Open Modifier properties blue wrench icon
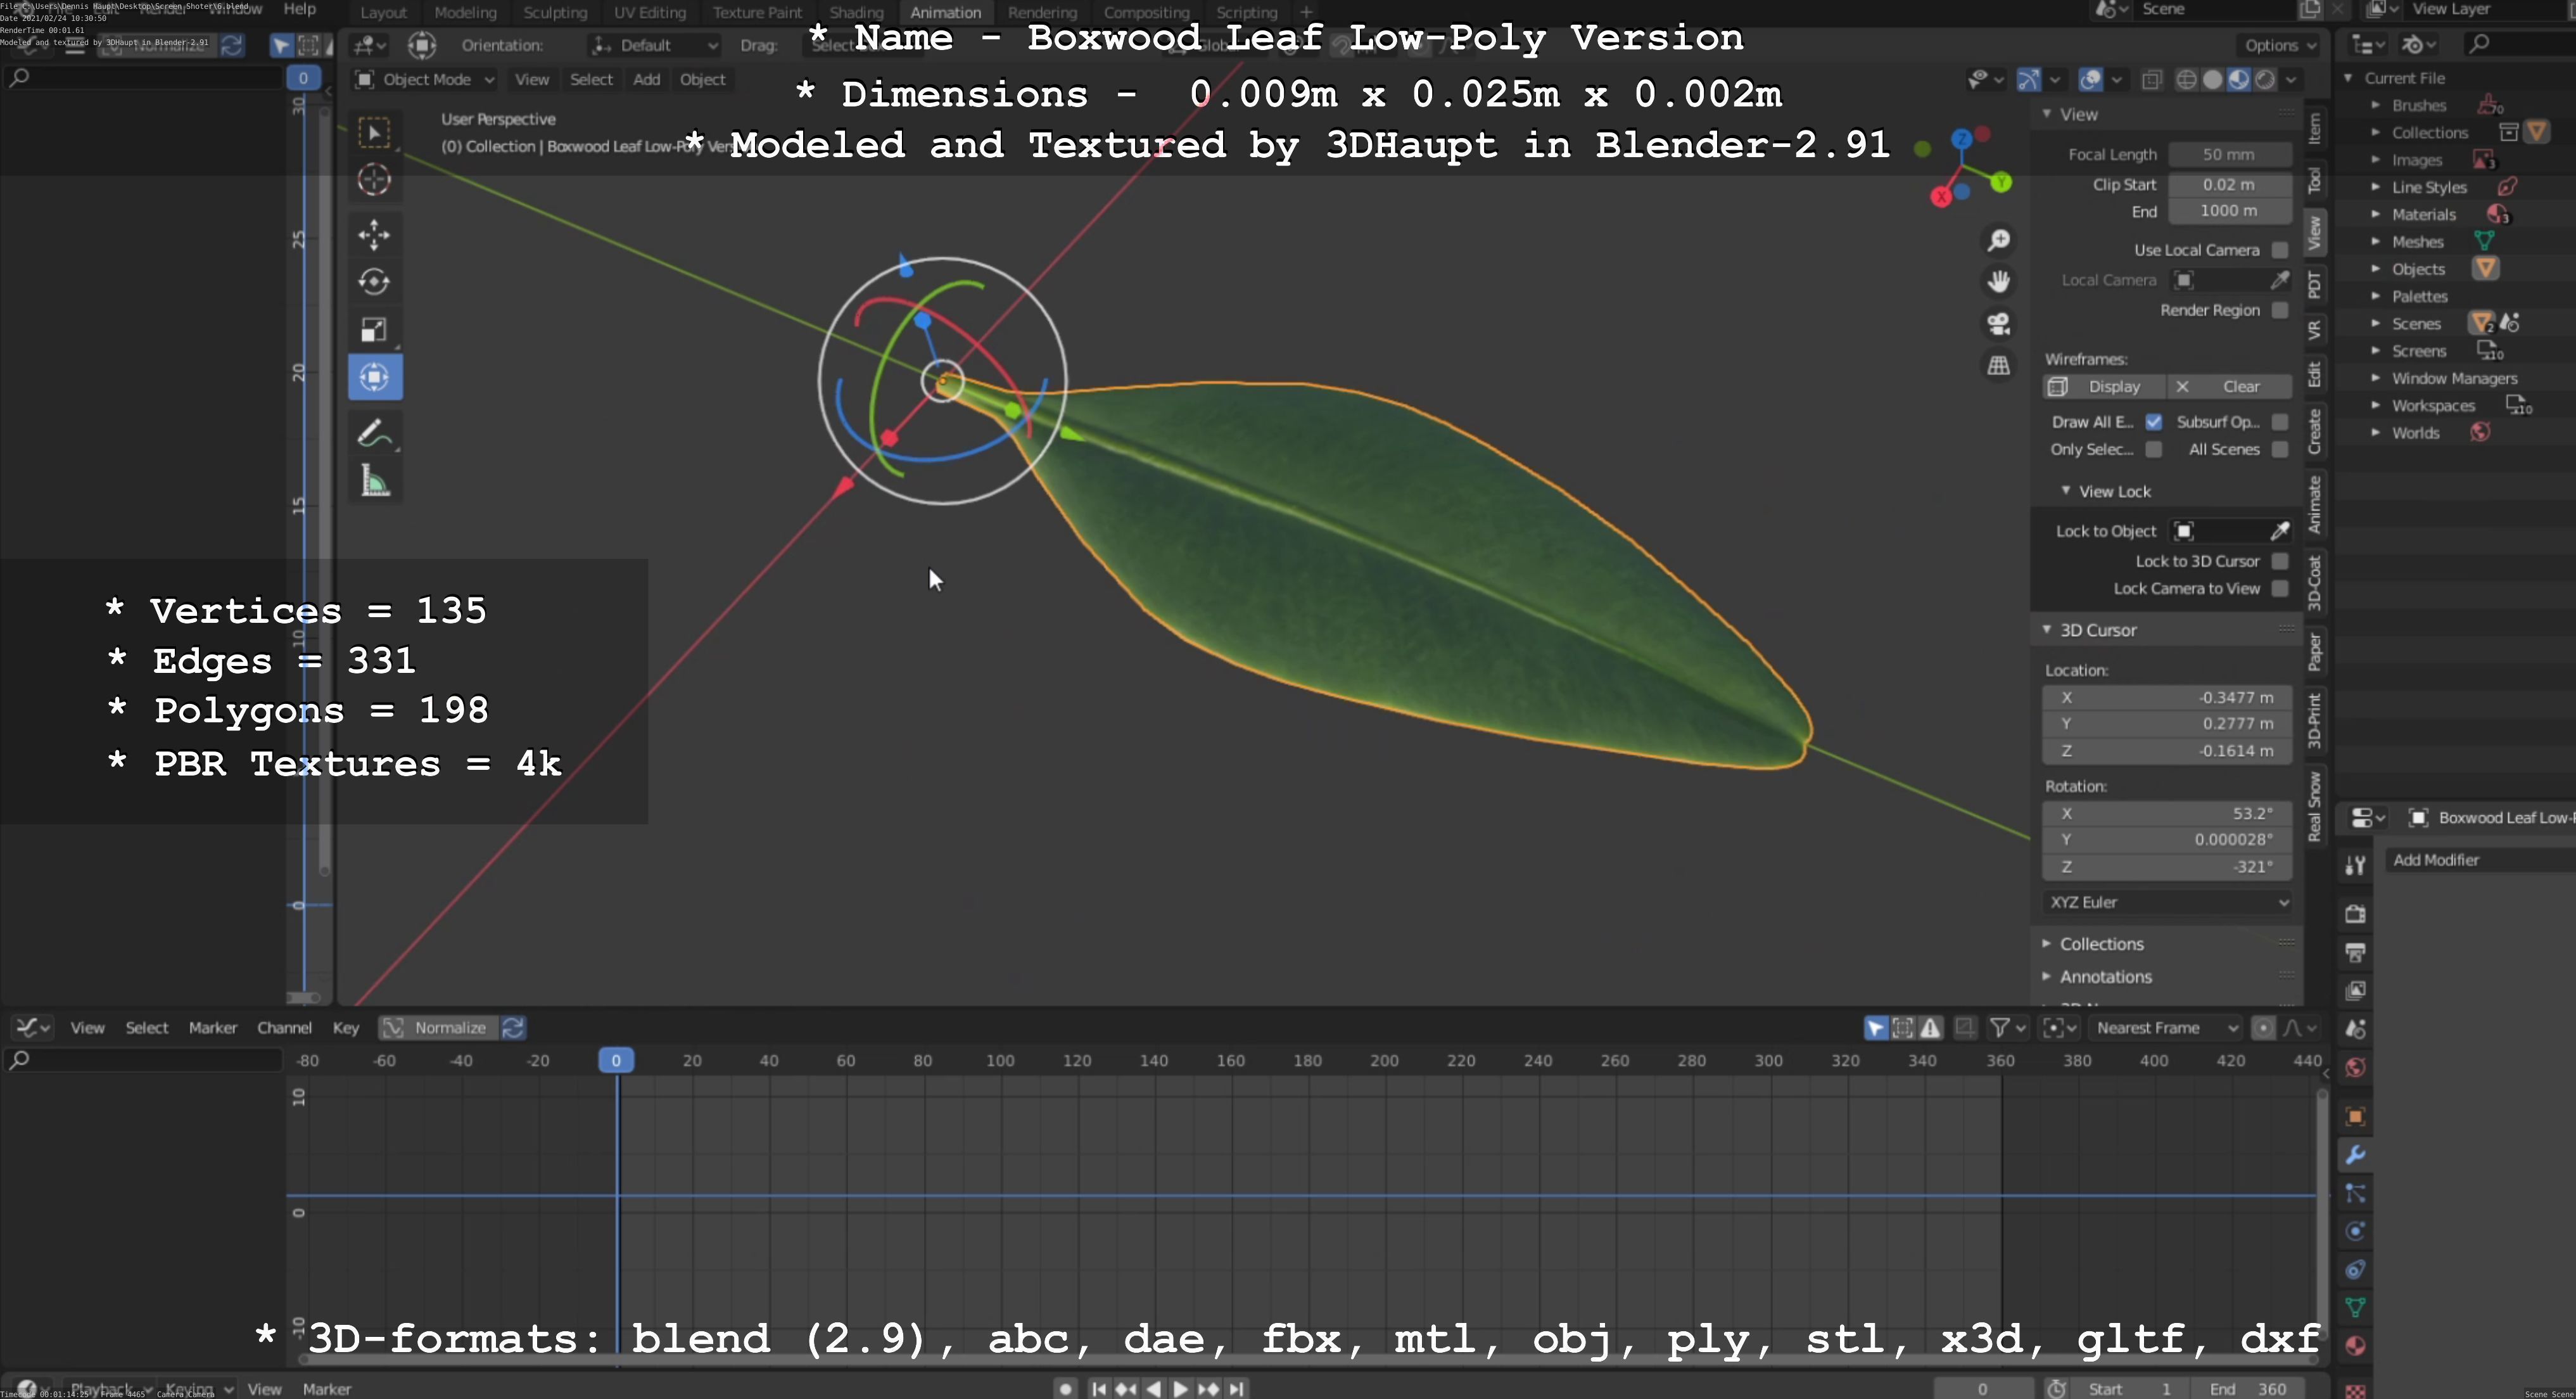Image resolution: width=2576 pixels, height=1399 pixels. click(x=2355, y=1155)
